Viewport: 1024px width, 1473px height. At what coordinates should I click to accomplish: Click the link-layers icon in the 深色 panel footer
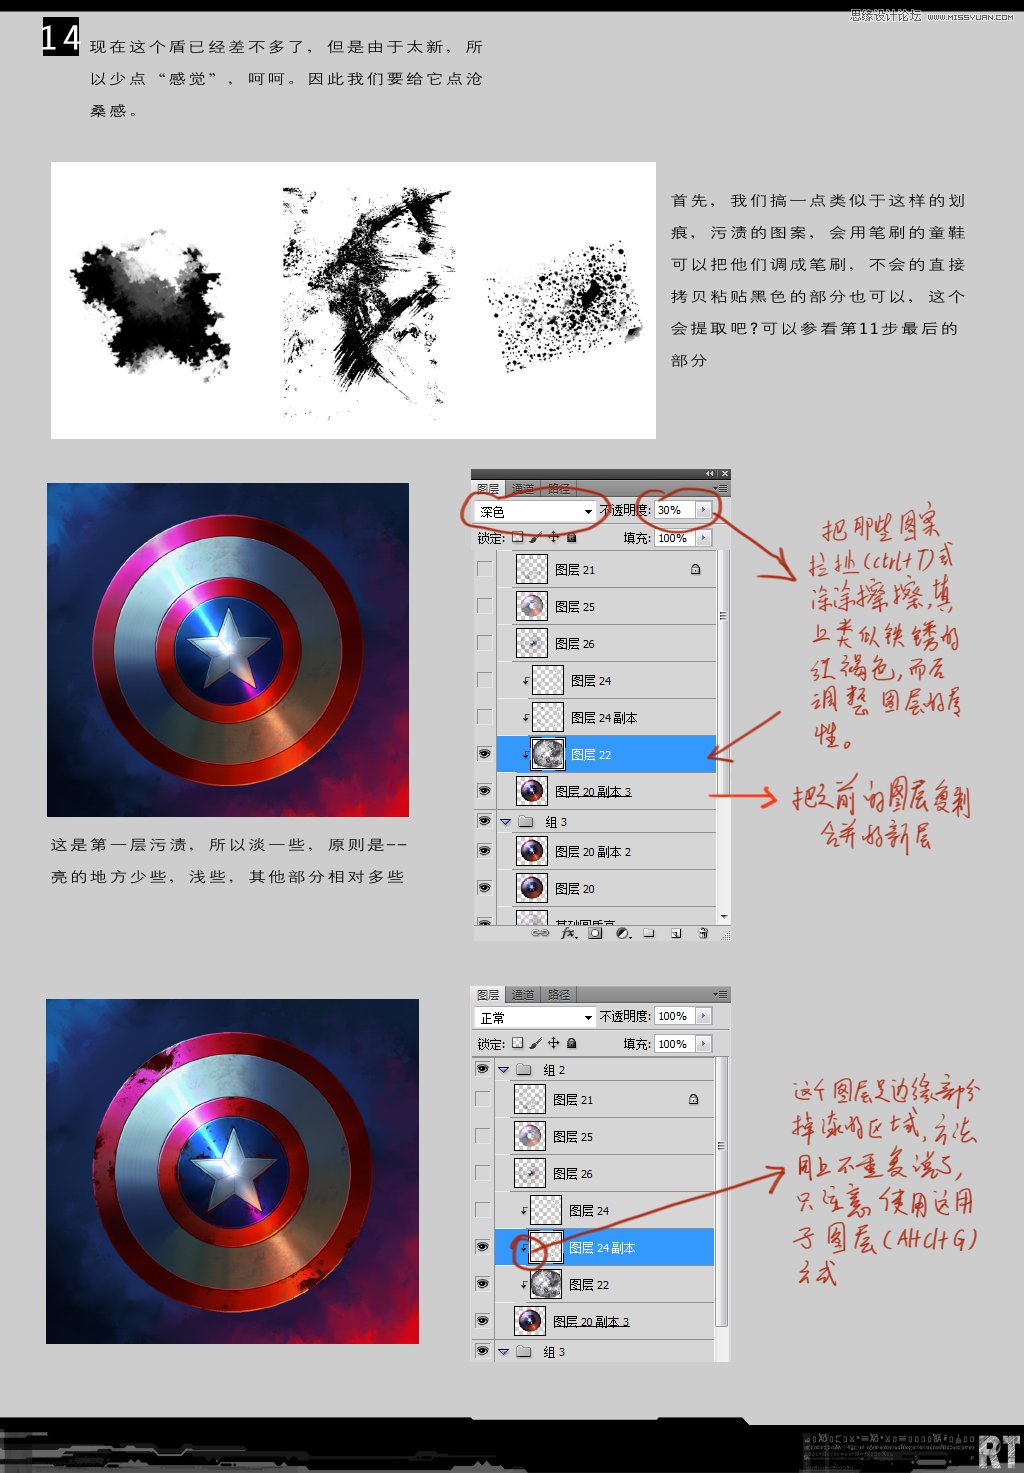(x=540, y=933)
